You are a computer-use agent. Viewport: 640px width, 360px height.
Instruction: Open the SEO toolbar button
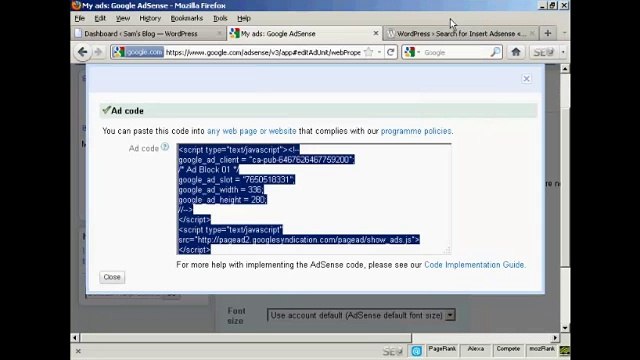(543, 52)
